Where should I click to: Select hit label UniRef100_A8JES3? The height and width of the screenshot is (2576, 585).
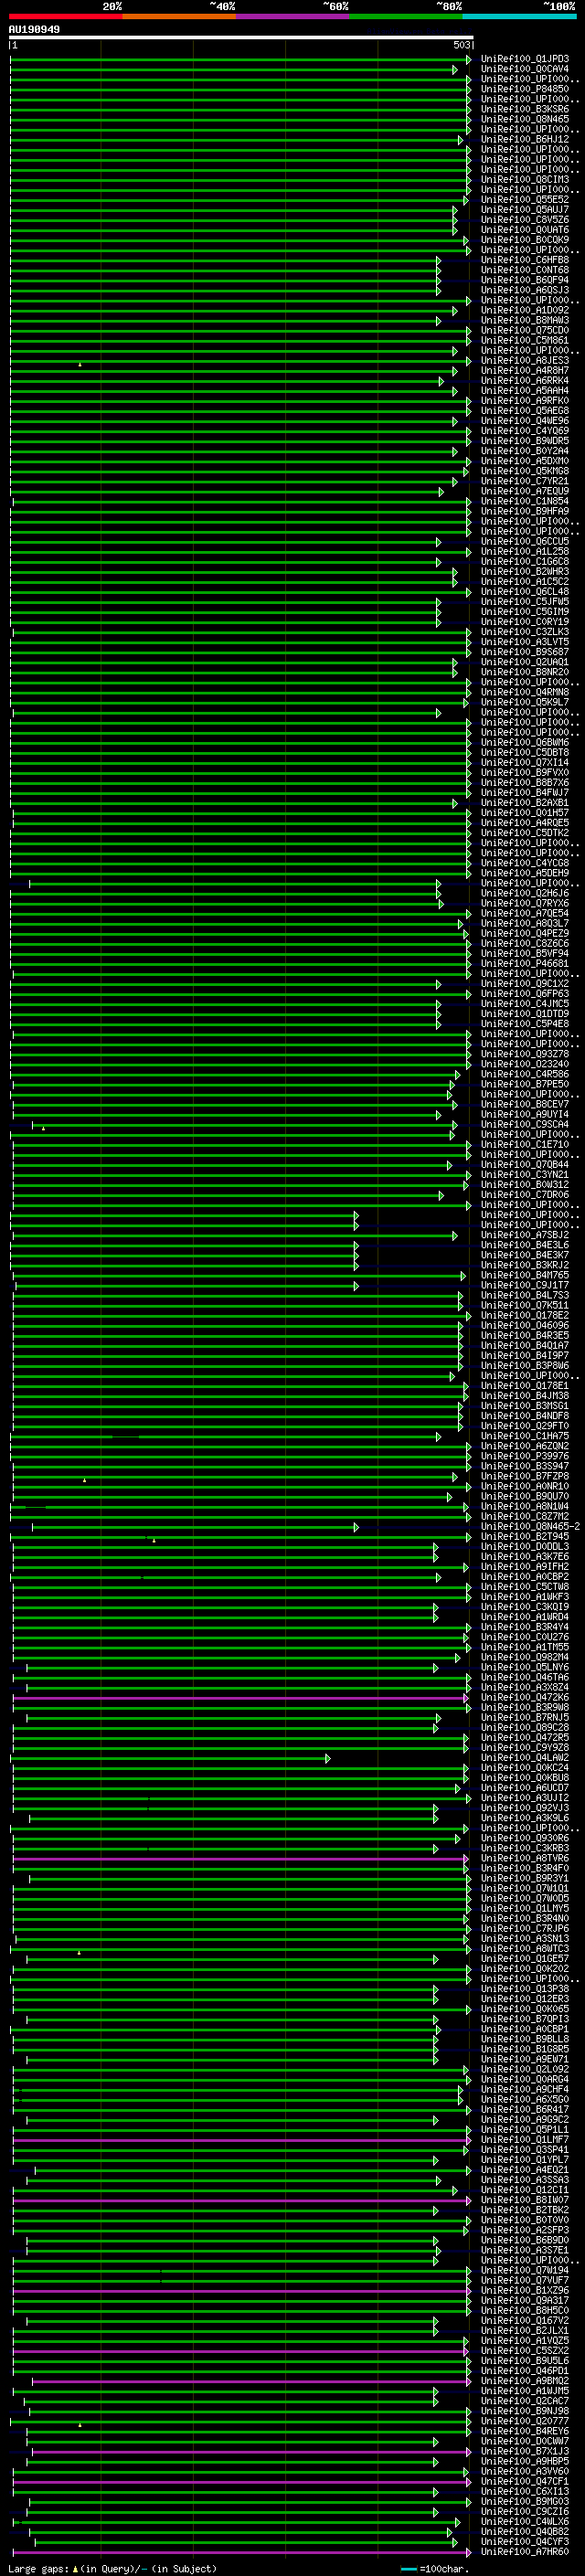point(525,361)
